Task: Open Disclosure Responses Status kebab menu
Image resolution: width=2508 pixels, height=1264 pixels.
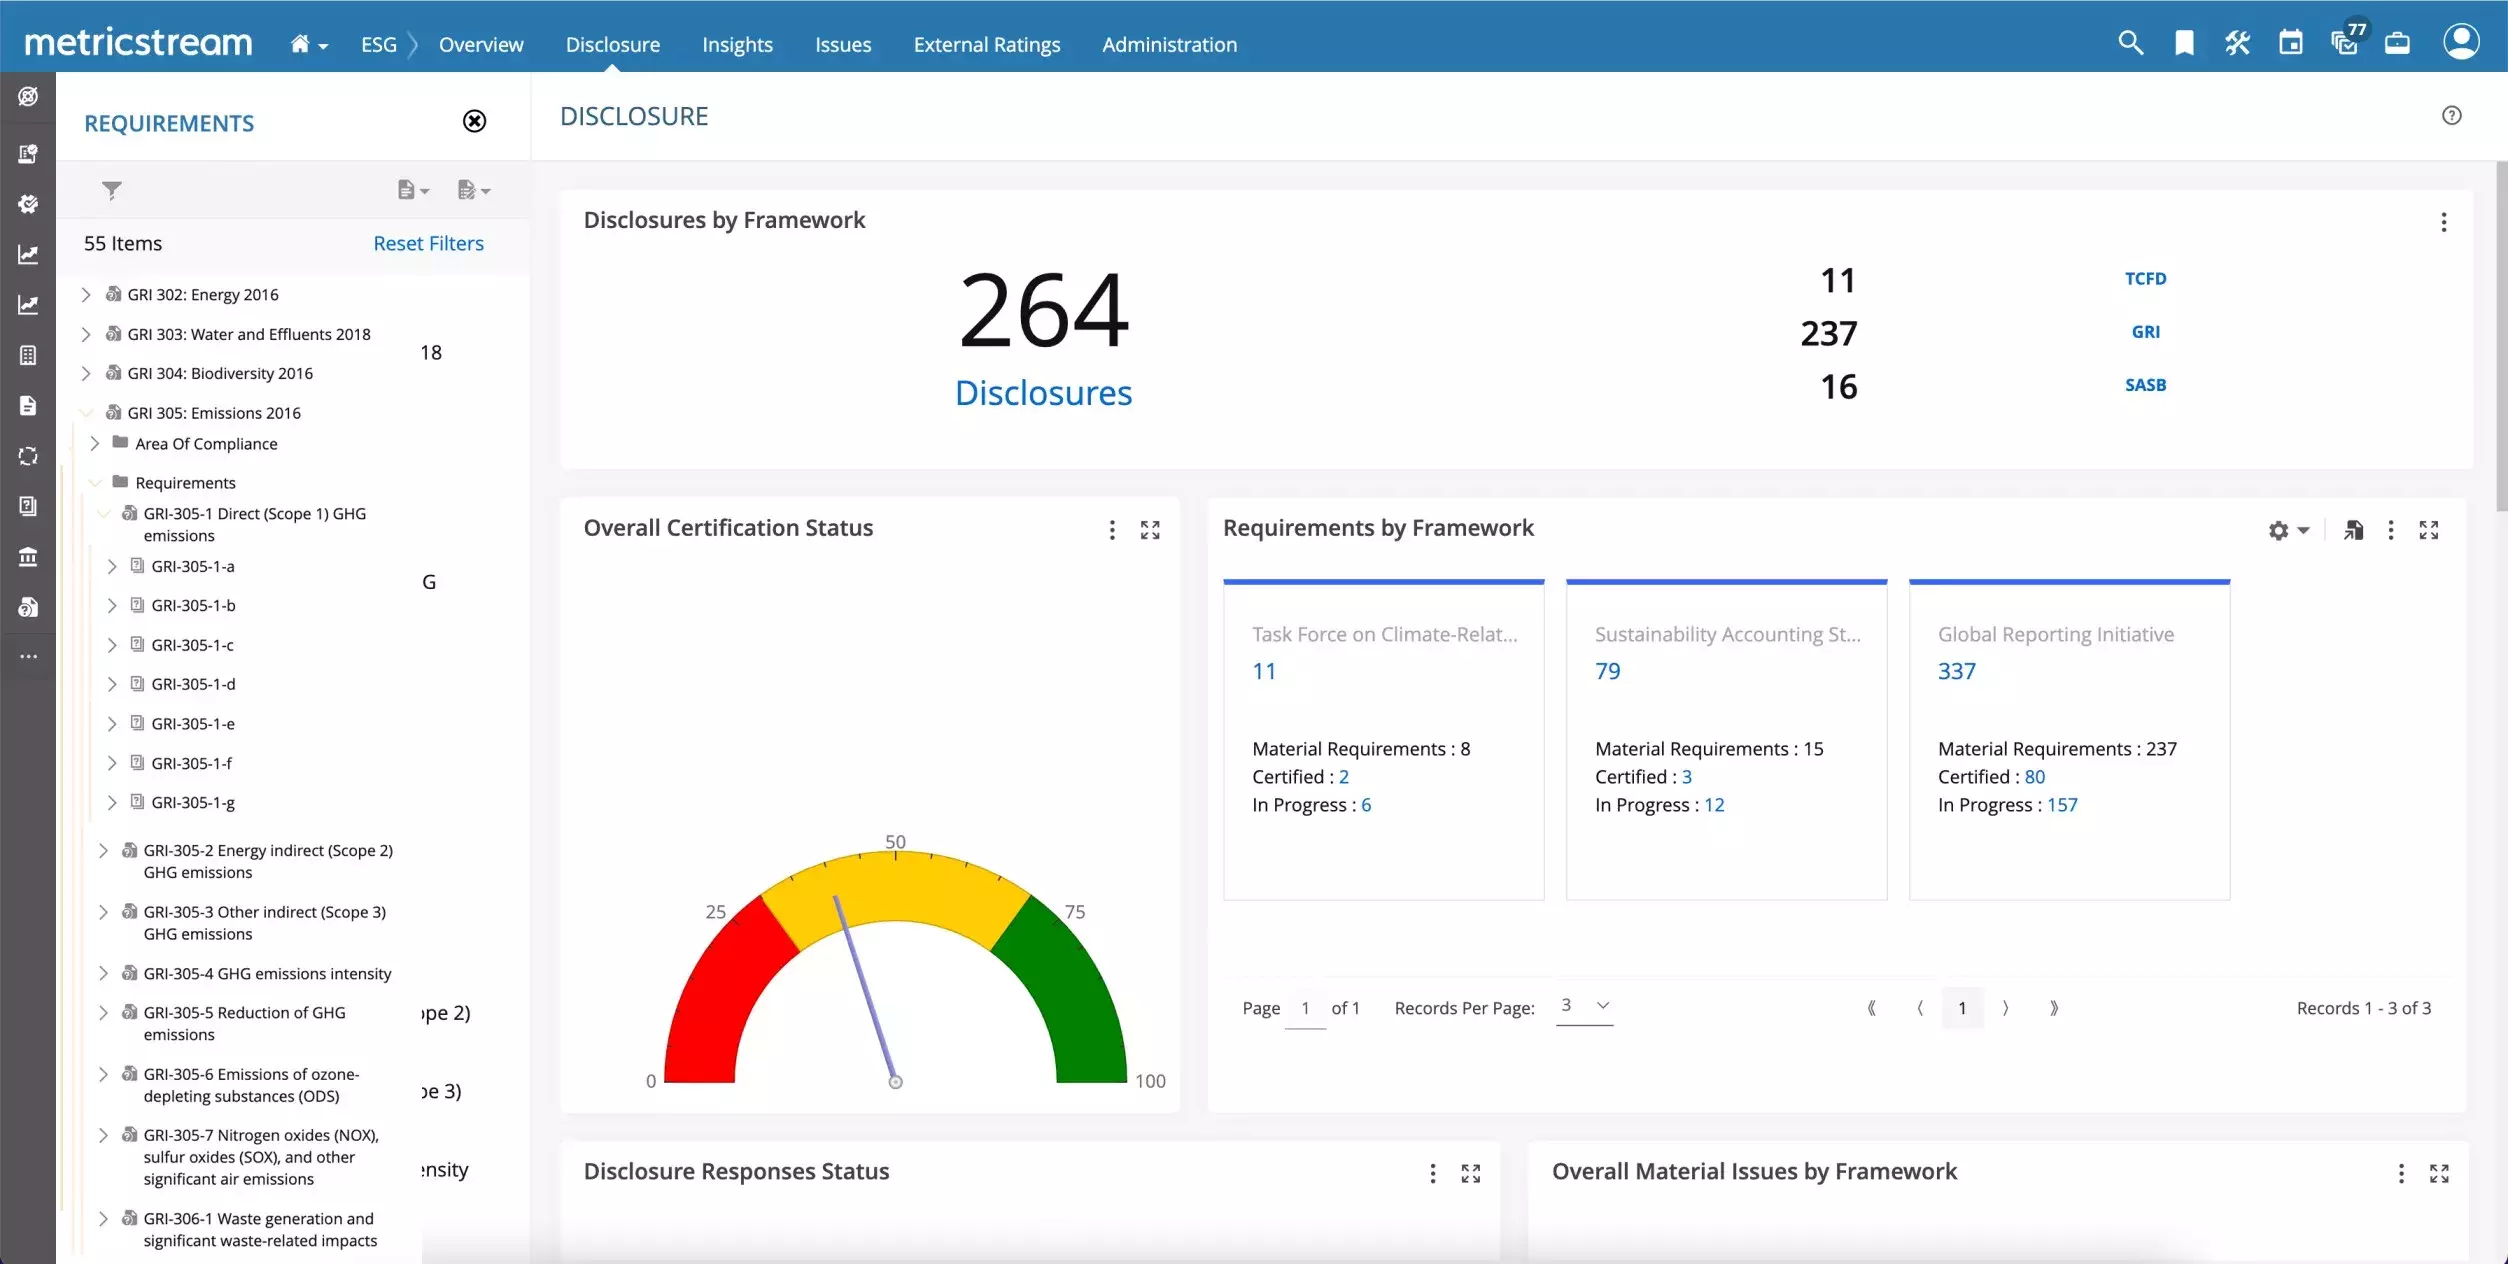Action: tap(1433, 1173)
